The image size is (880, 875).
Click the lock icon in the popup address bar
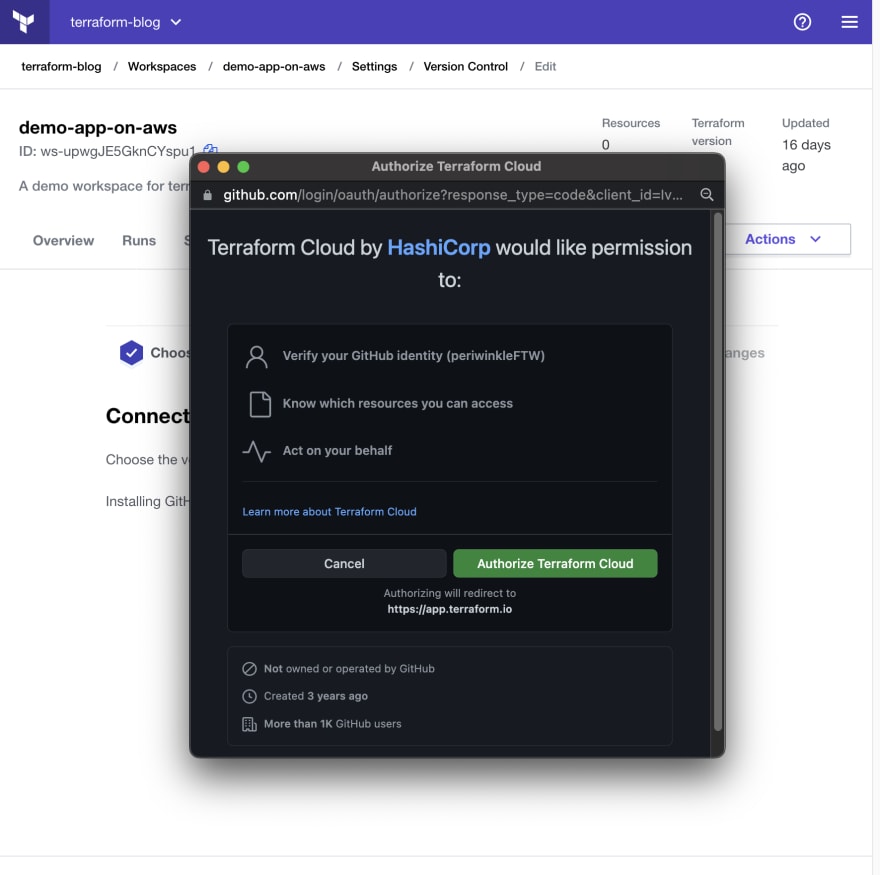[208, 195]
